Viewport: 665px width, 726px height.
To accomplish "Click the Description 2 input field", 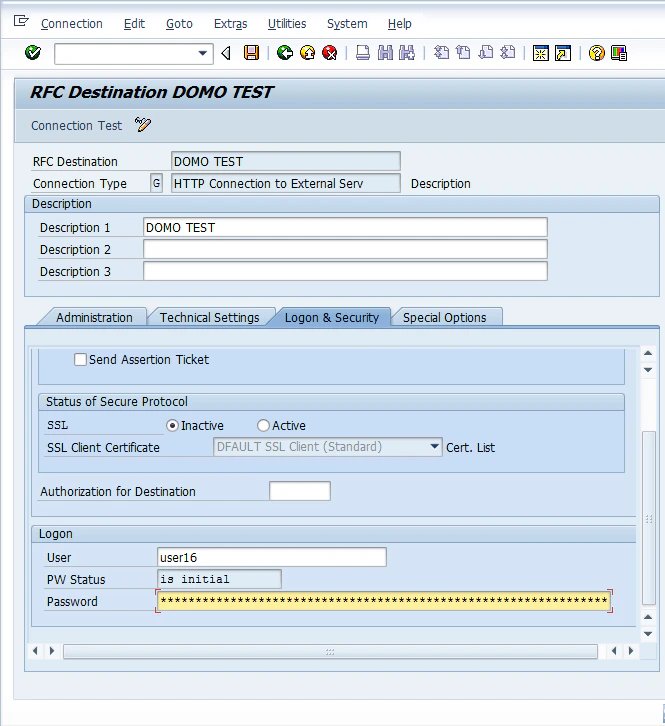I will 345,249.
